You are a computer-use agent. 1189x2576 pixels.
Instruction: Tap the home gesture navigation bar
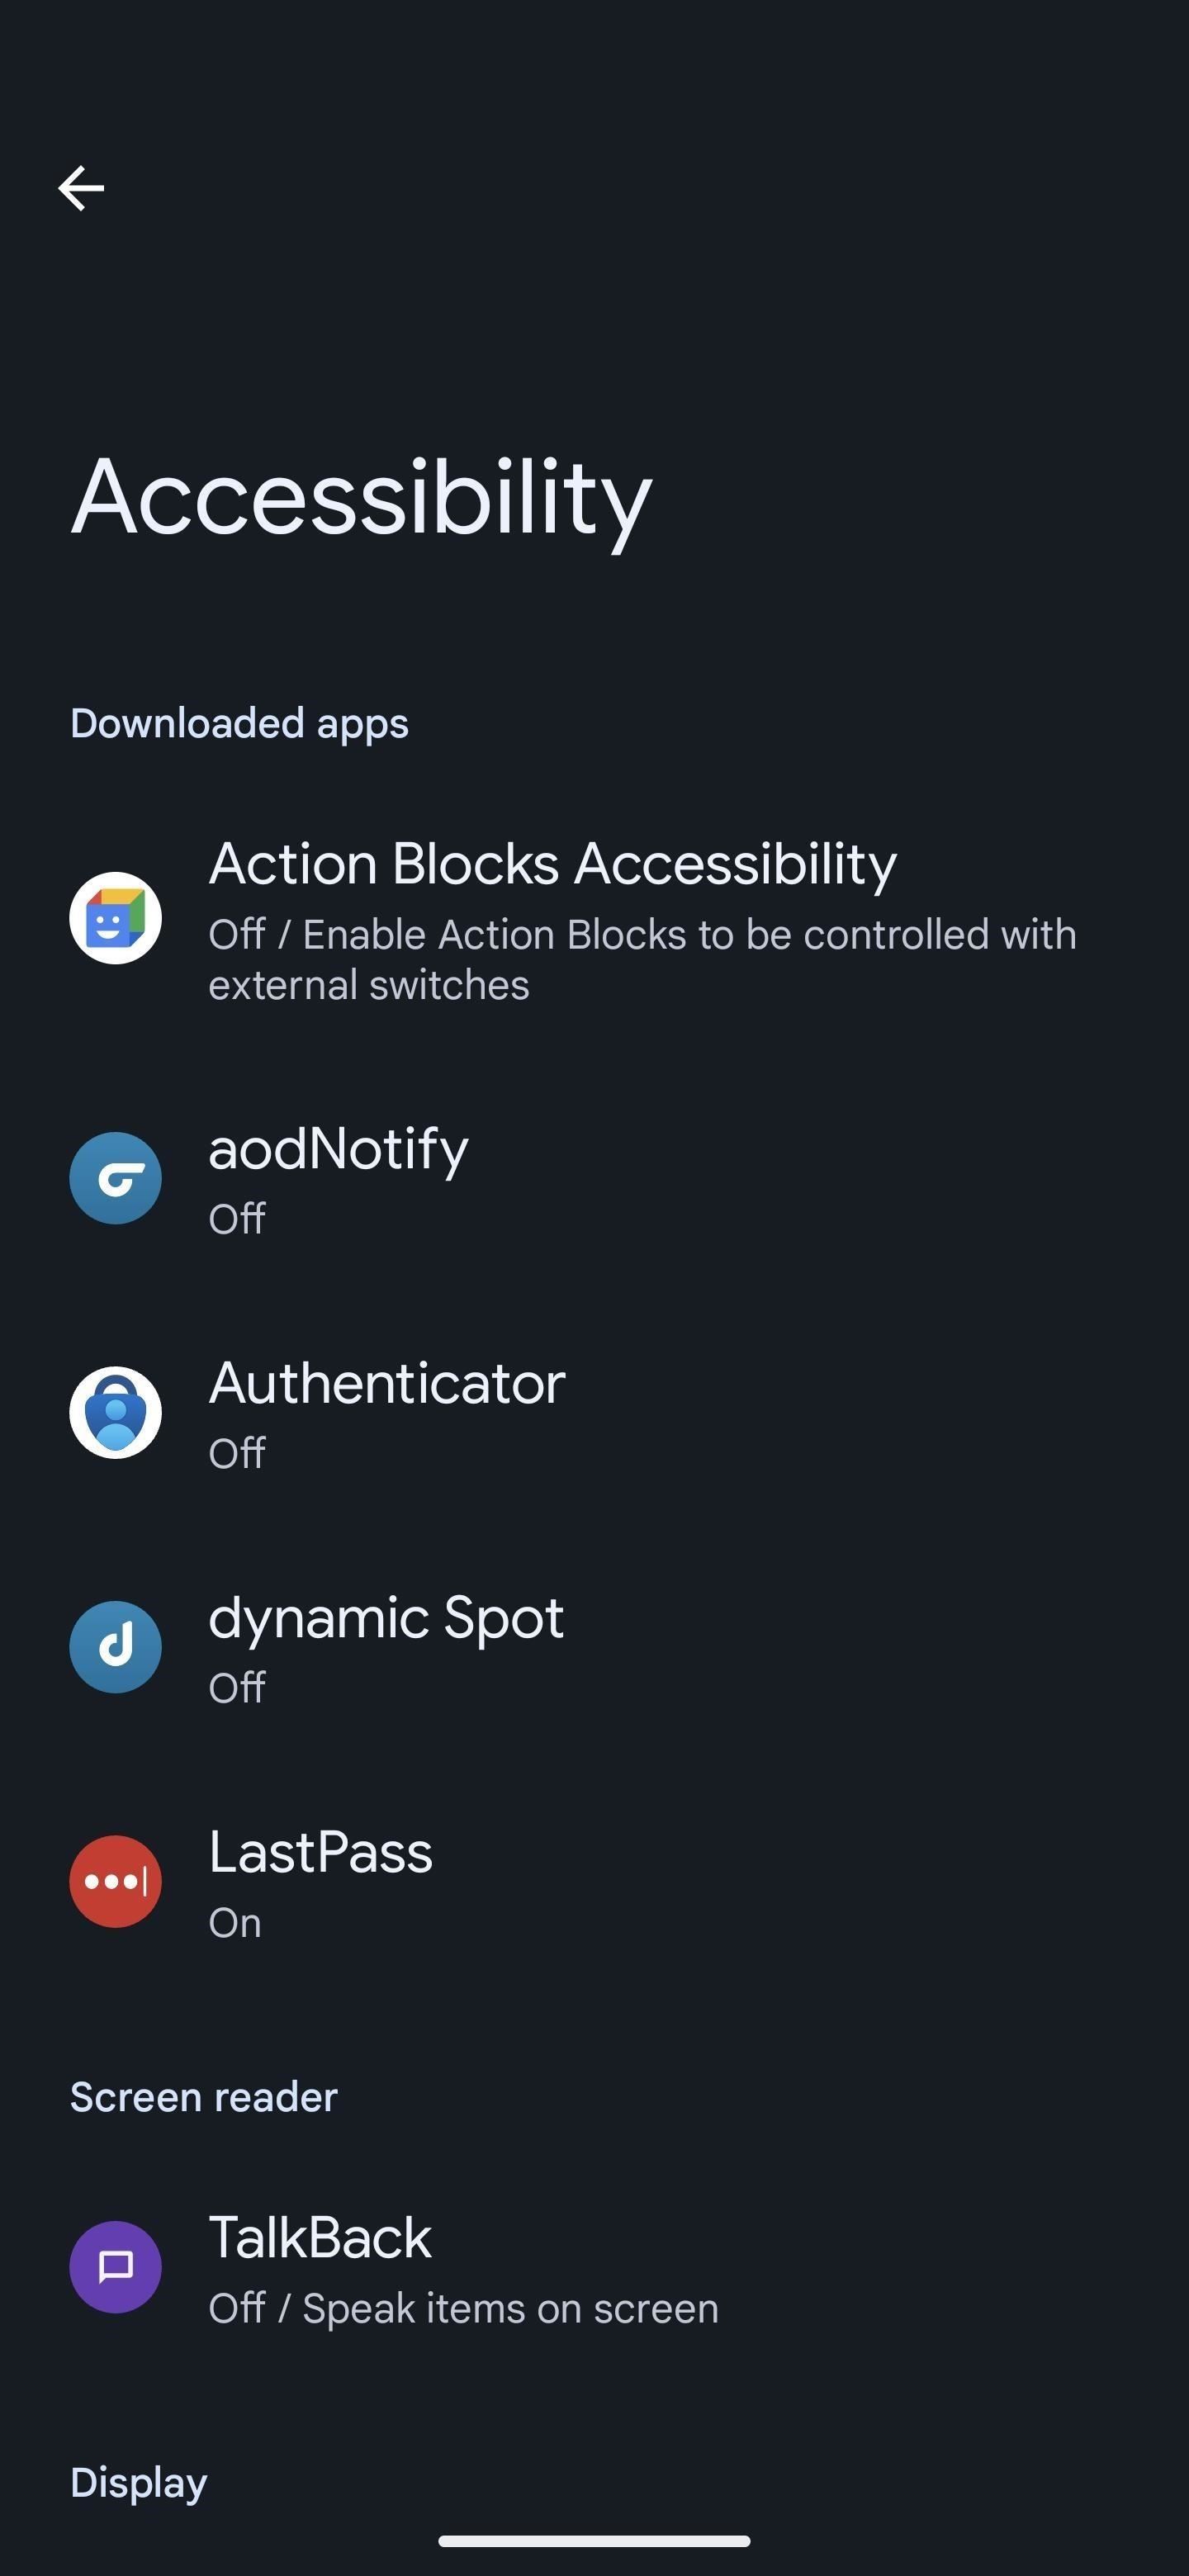[594, 2541]
